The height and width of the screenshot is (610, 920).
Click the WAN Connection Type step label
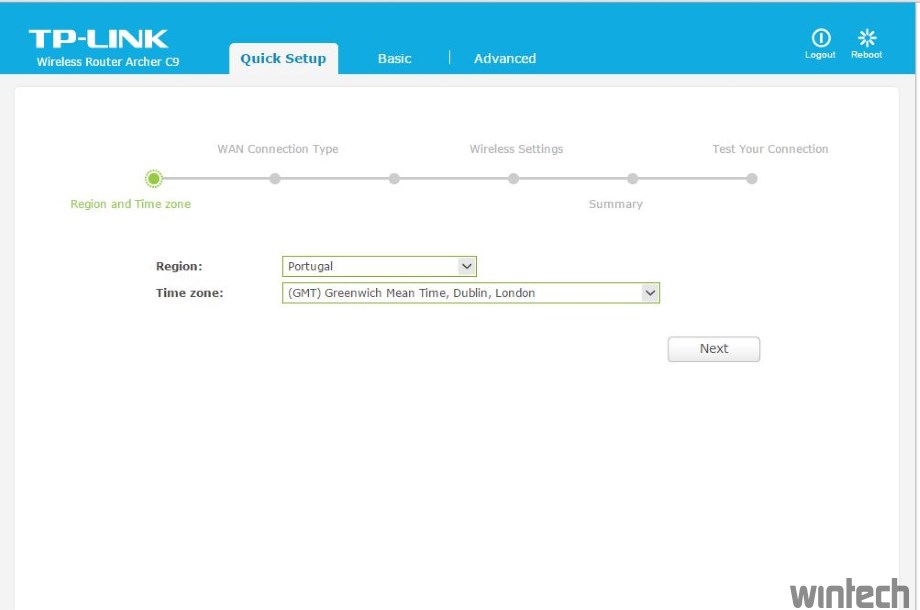(278, 149)
